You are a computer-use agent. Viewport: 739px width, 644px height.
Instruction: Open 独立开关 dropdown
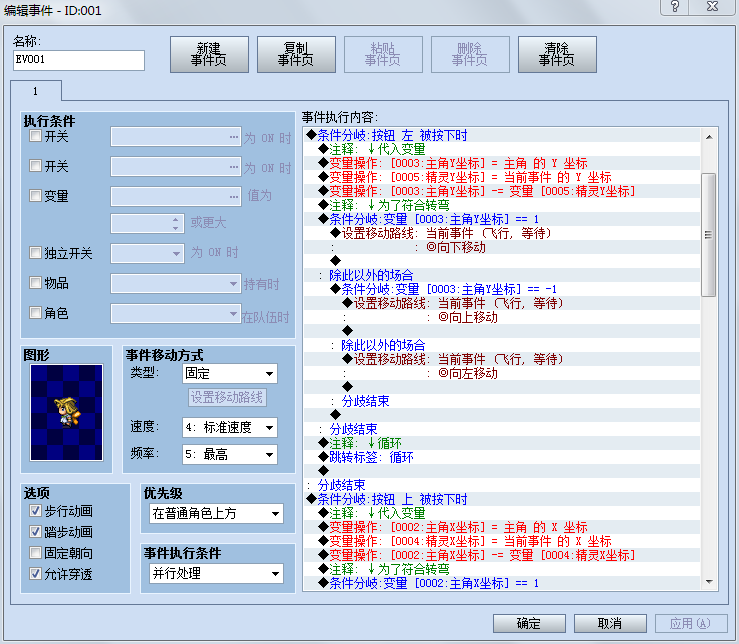(147, 254)
